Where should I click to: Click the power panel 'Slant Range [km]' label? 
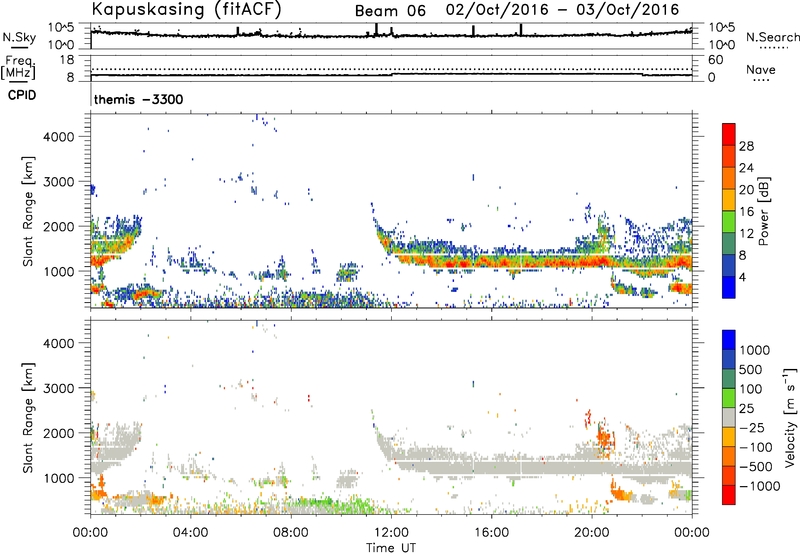pyautogui.click(x=28, y=211)
